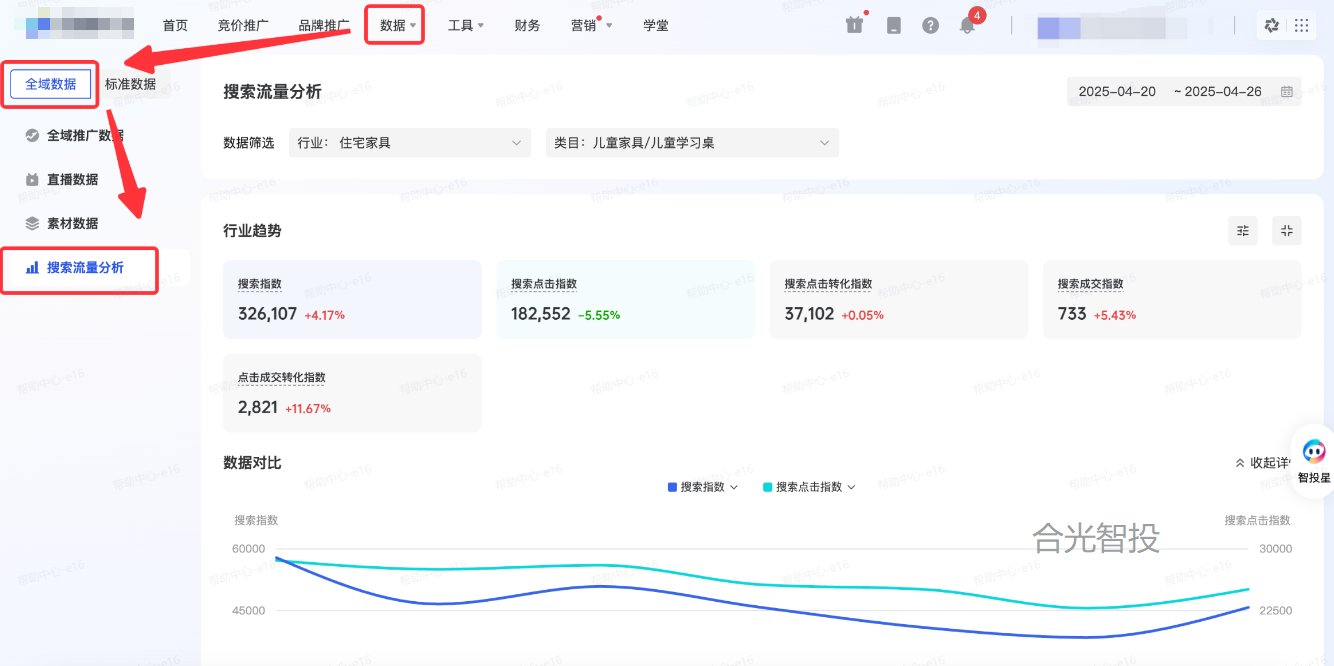Viewport: 1334px width, 666px height.
Task: Click the 60000 axis label
Action: pos(248,549)
